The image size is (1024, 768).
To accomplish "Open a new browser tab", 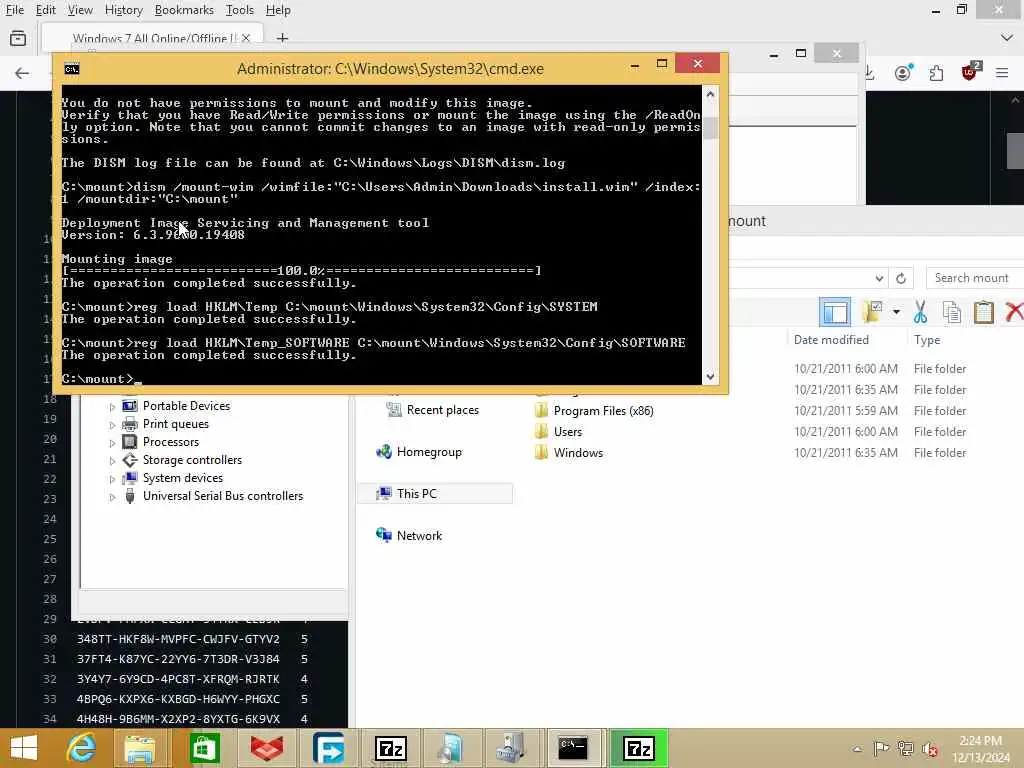I will (282, 39).
